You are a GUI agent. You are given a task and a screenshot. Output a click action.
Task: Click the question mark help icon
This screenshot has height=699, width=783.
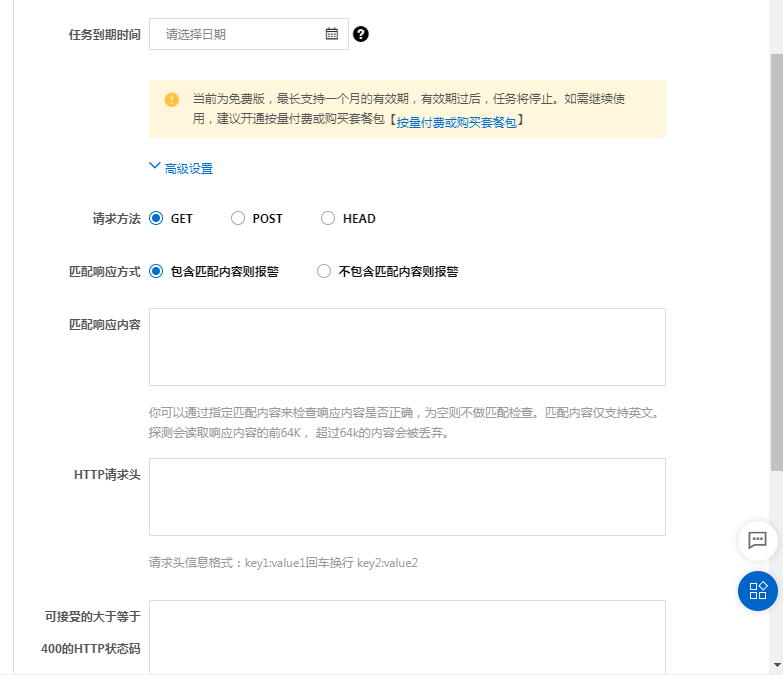[x=361, y=34]
